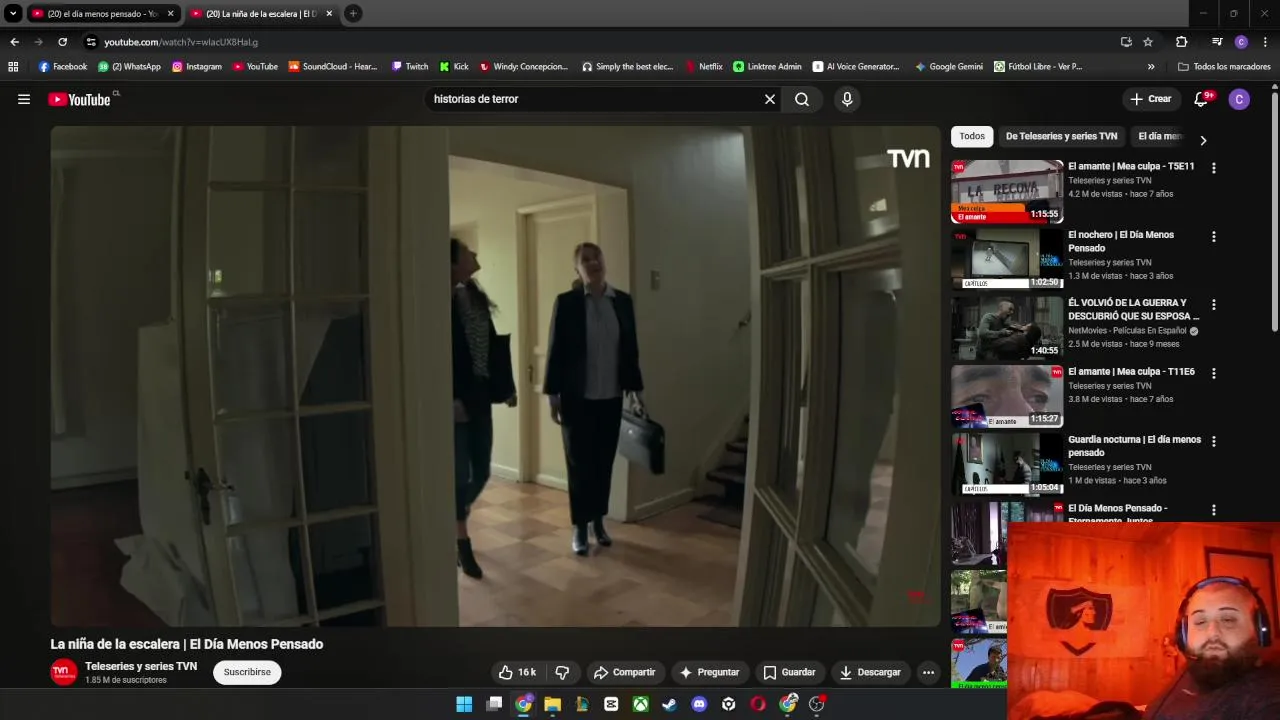Open Google Gemini bookmark
The width and height of the screenshot is (1280, 720).
click(949, 67)
